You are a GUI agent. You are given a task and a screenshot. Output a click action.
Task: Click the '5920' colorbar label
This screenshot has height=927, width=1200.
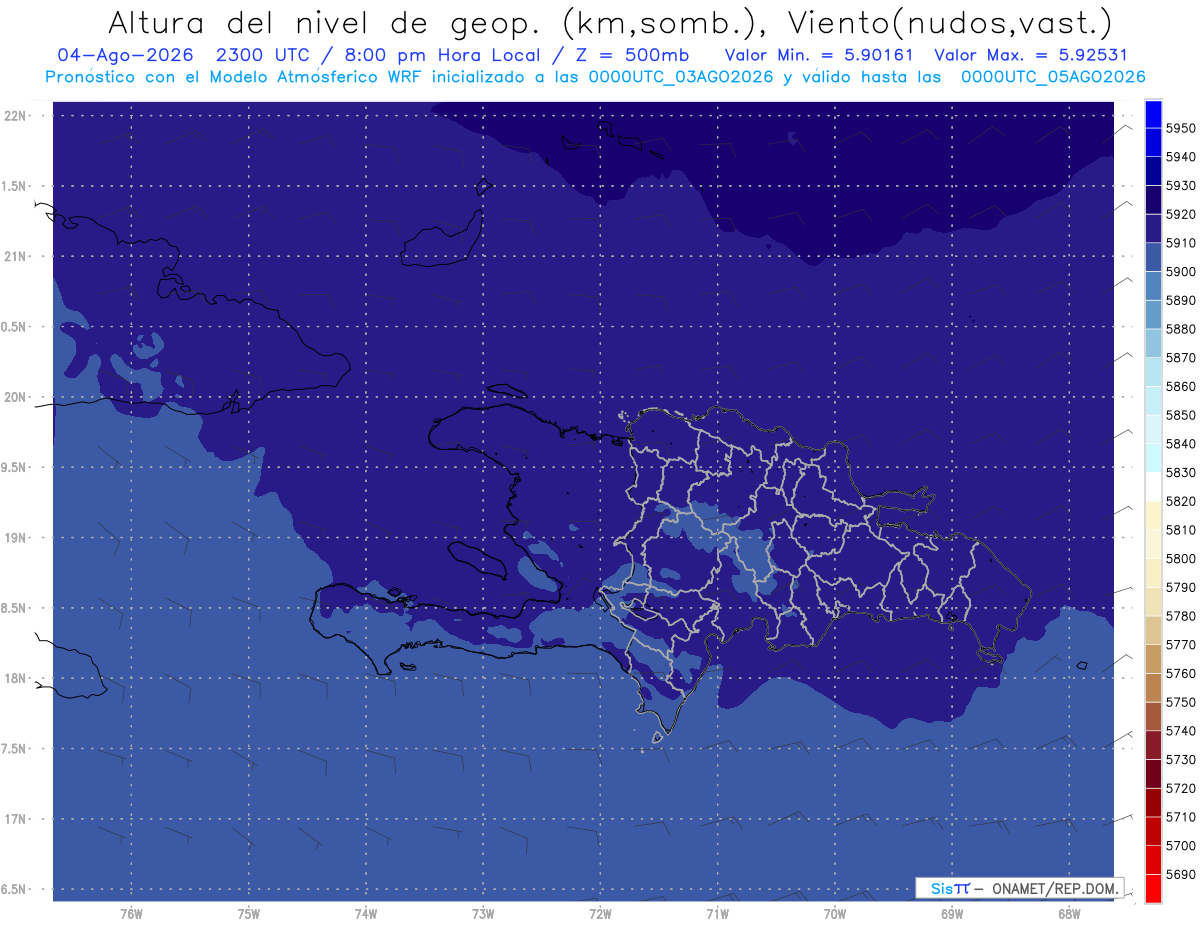[1181, 214]
